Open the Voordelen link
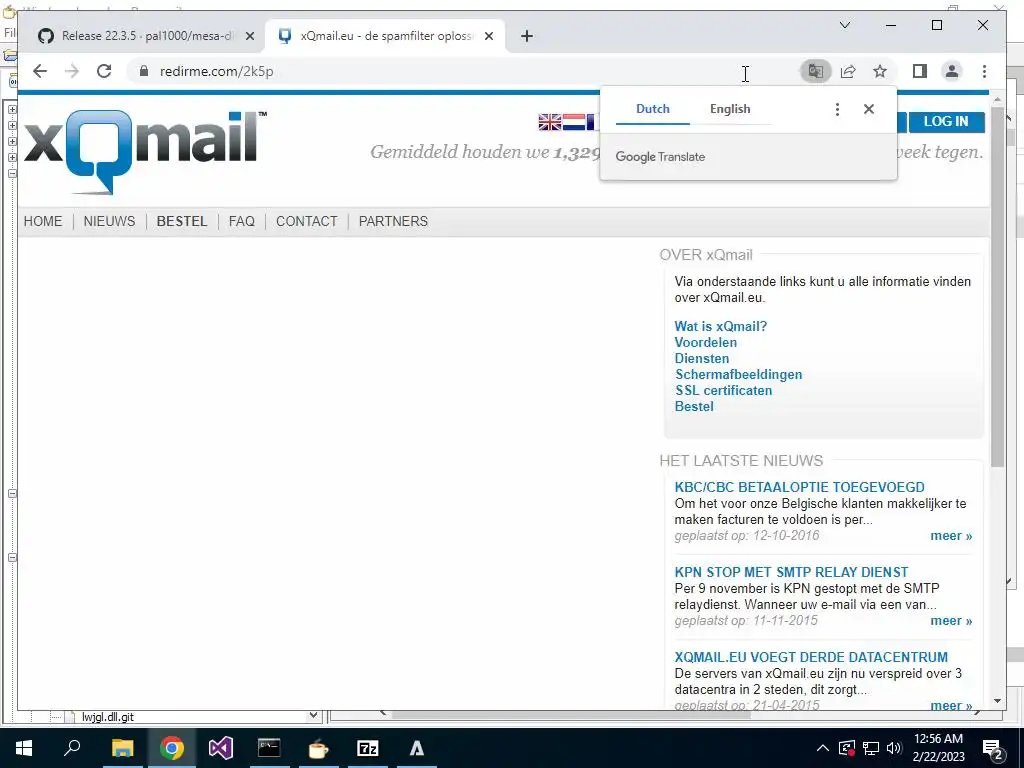1024x768 pixels. (705, 342)
